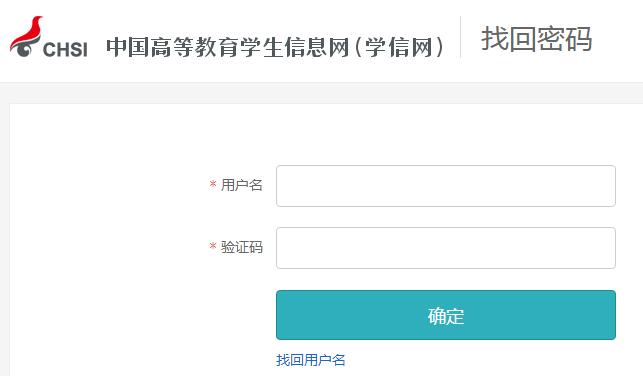Click the (学信网) text in header
This screenshot has width=643, height=376.
[399, 47]
